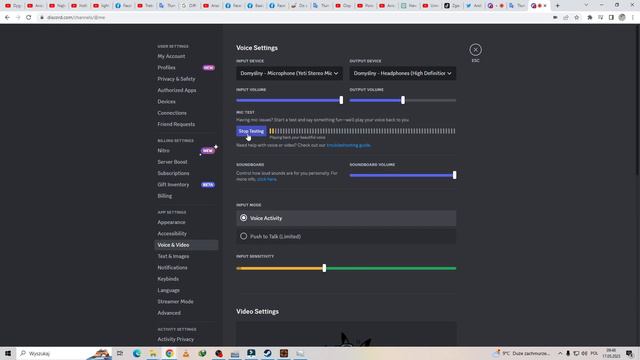Switch to Chrome on the taskbar

coord(169,353)
